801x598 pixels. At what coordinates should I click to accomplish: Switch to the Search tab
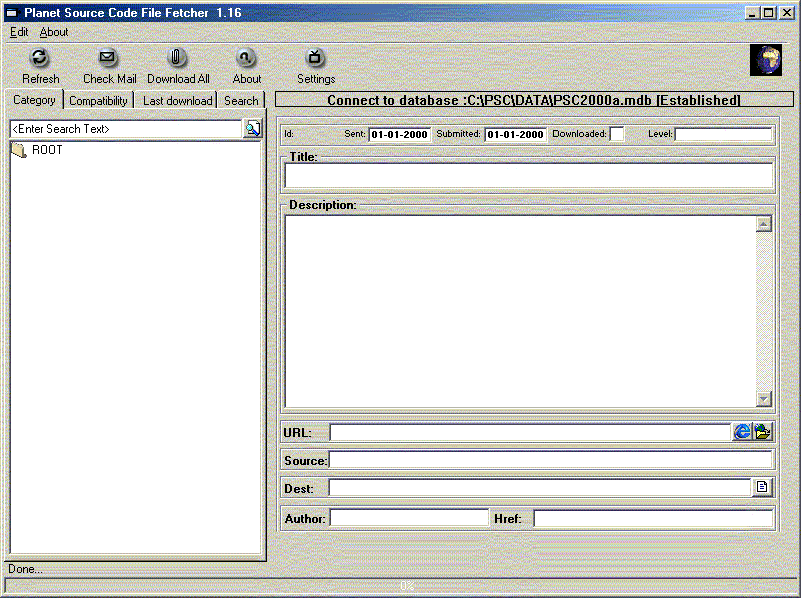click(241, 101)
